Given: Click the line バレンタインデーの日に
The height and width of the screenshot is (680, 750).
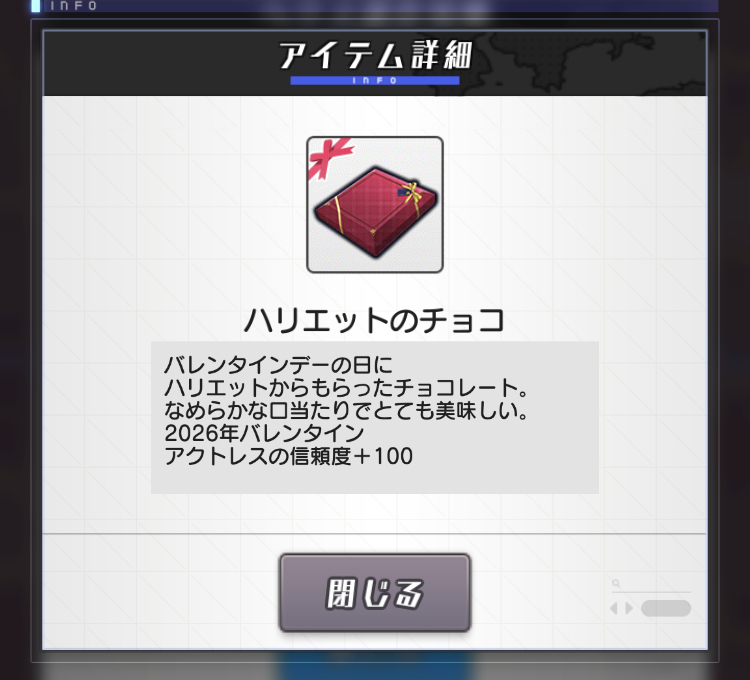Looking at the screenshot, I should [x=278, y=365].
